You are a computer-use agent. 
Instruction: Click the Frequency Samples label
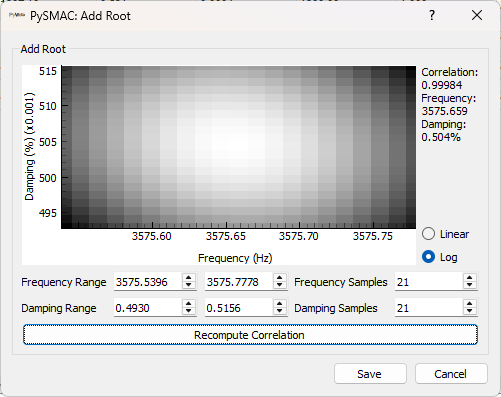(341, 282)
